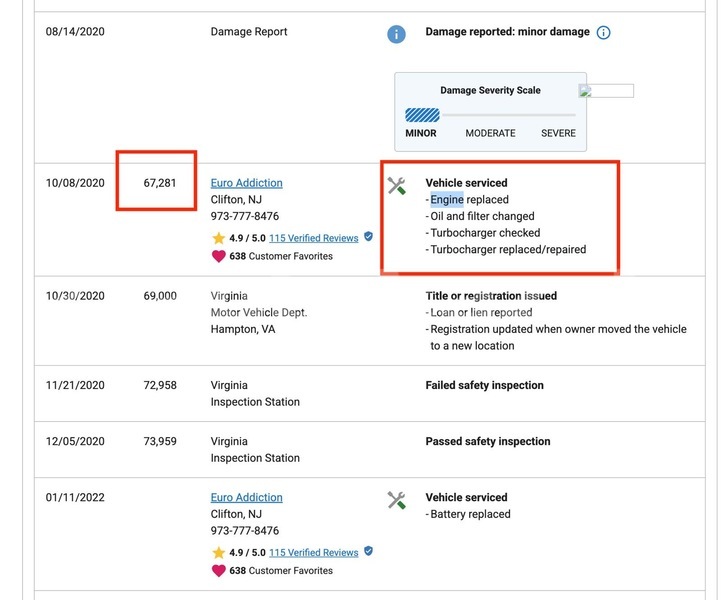Click the MODERATE label on severity scale
Screen dimensions: 721x600
490,133
